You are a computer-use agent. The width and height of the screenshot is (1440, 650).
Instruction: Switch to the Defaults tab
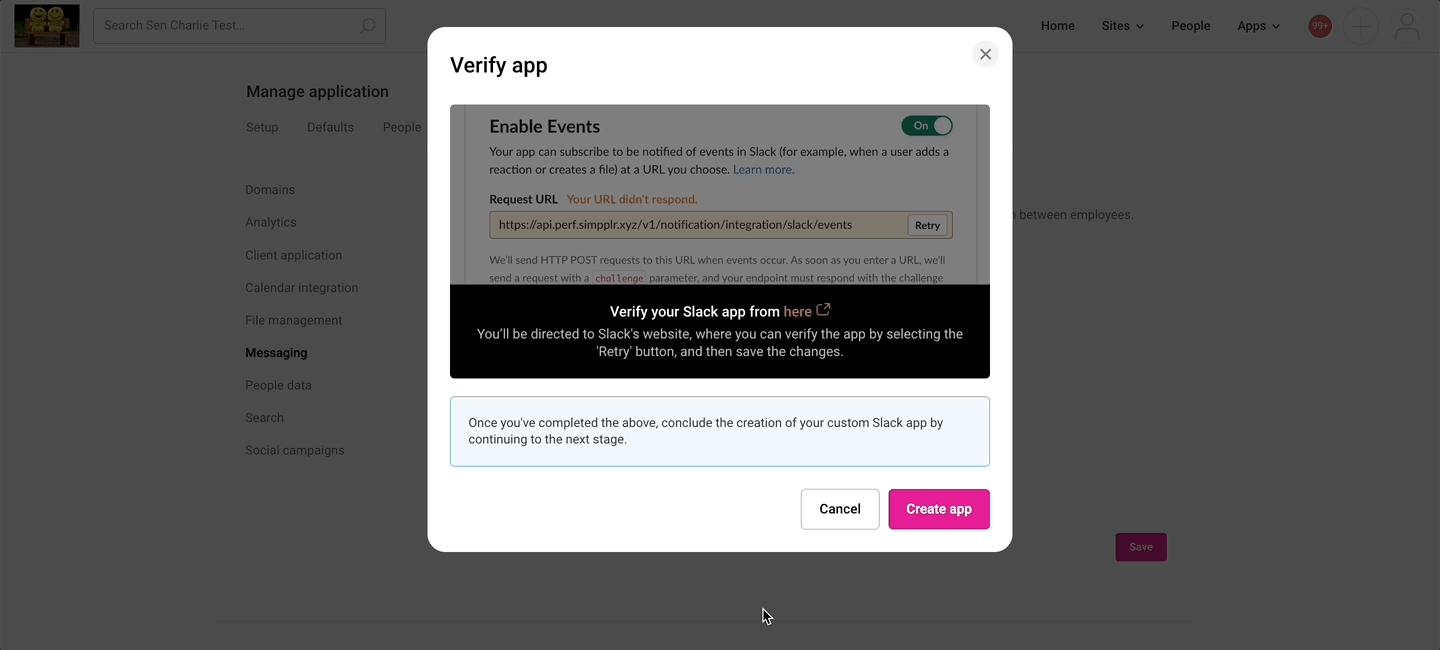[330, 127]
